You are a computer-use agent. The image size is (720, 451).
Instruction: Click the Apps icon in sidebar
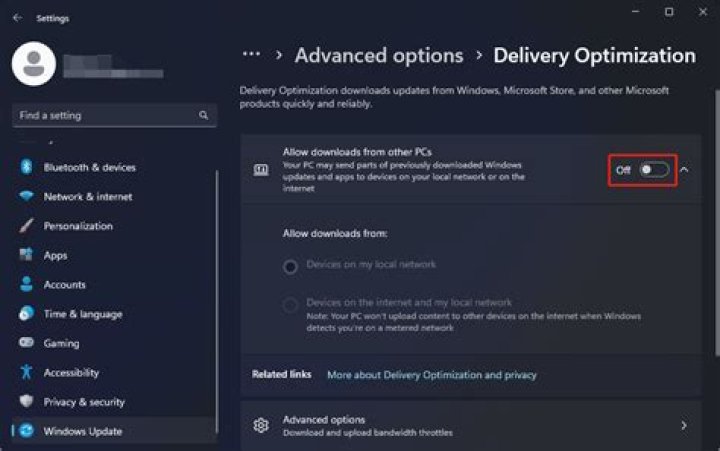26,255
